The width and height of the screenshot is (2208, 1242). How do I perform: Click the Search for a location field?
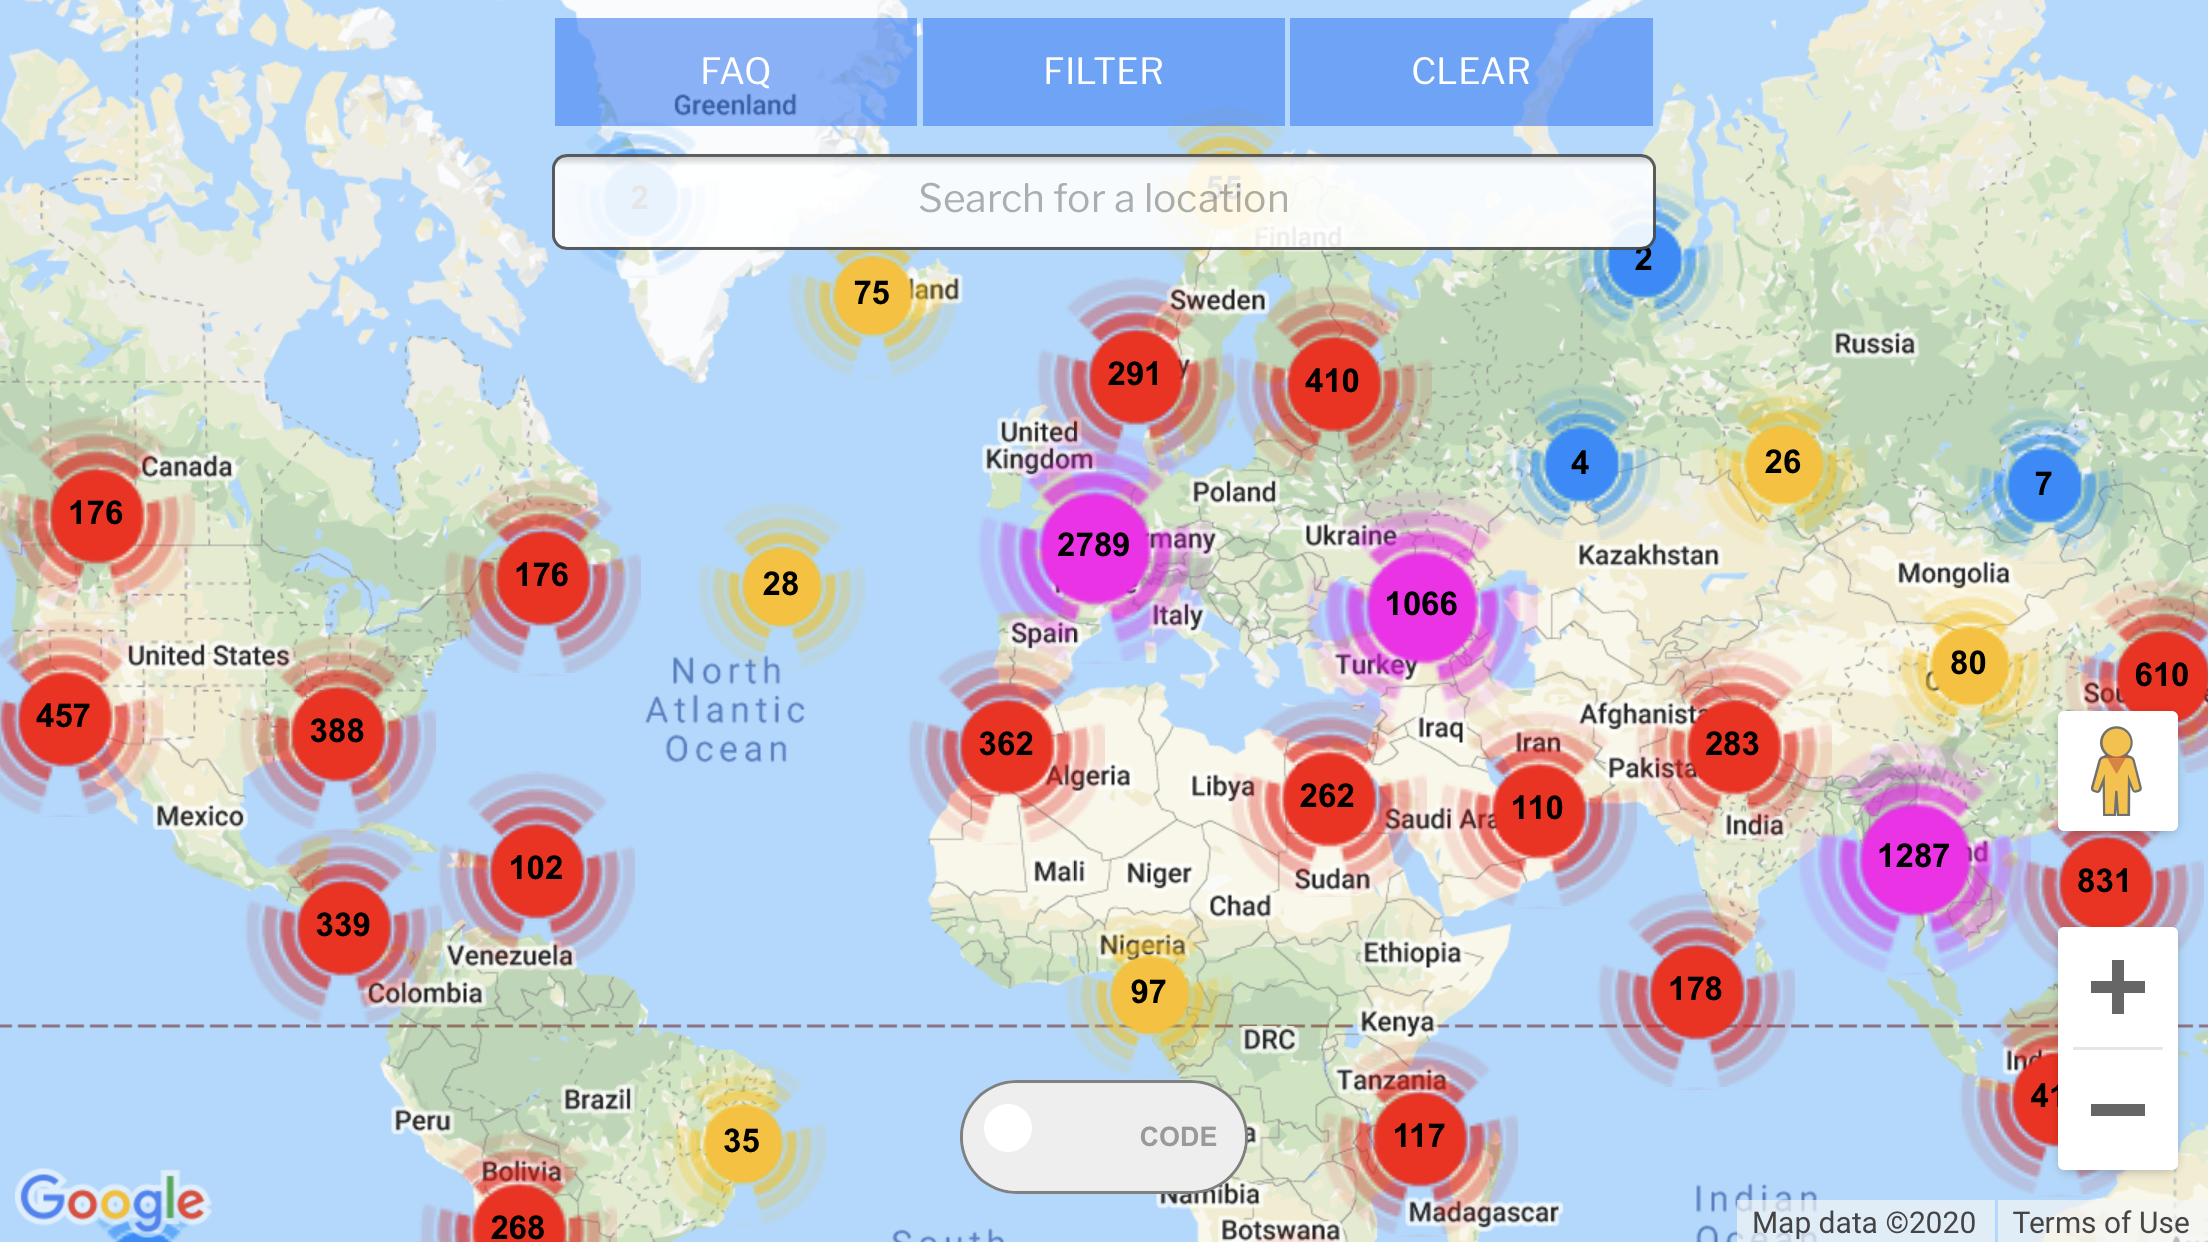click(1103, 200)
